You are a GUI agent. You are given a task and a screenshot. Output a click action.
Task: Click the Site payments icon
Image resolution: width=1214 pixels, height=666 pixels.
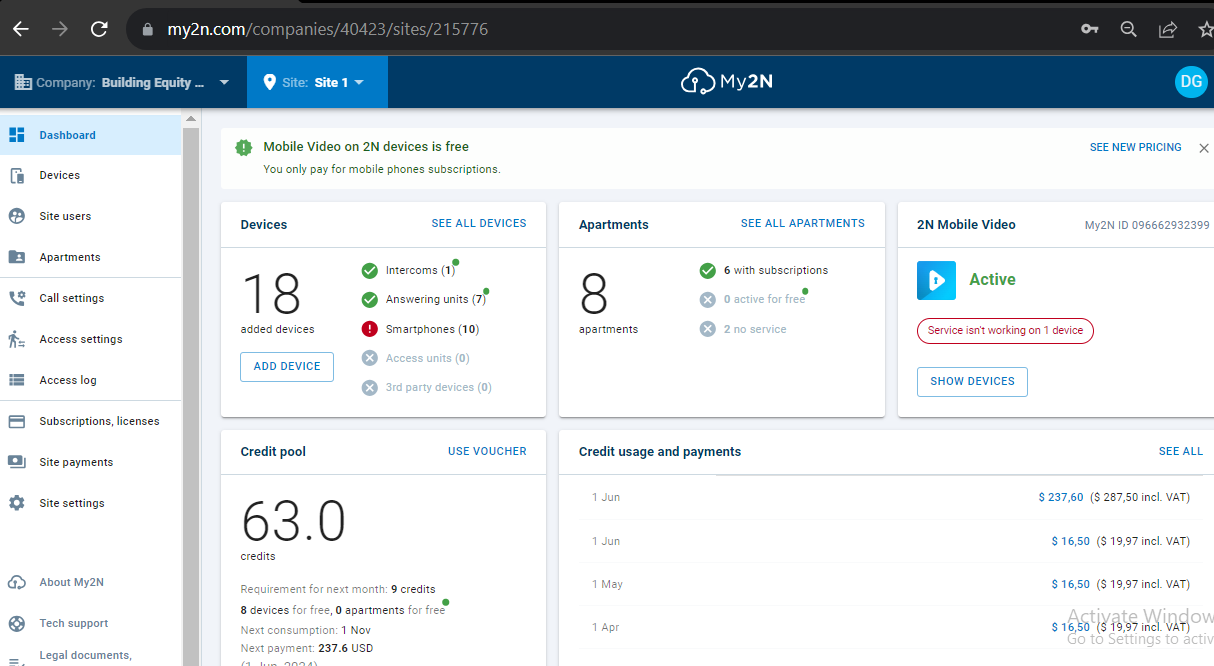click(16, 462)
